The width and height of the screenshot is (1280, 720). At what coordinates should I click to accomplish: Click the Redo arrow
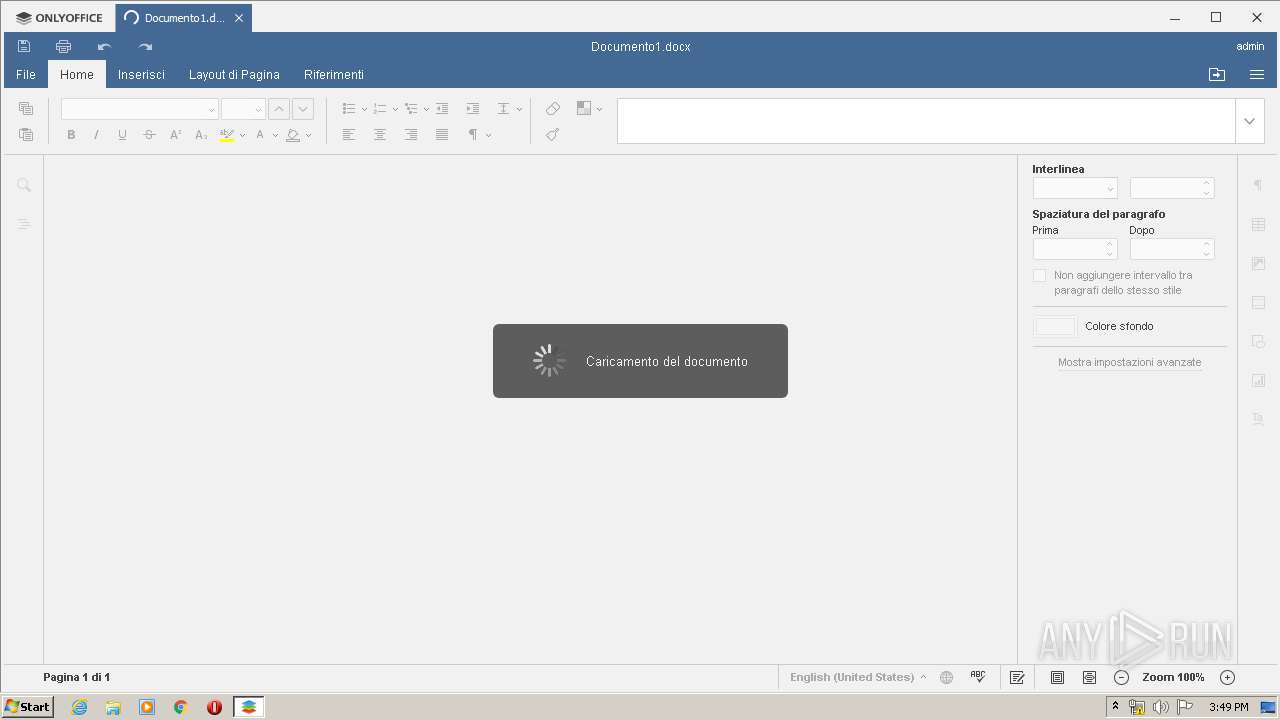tap(145, 46)
